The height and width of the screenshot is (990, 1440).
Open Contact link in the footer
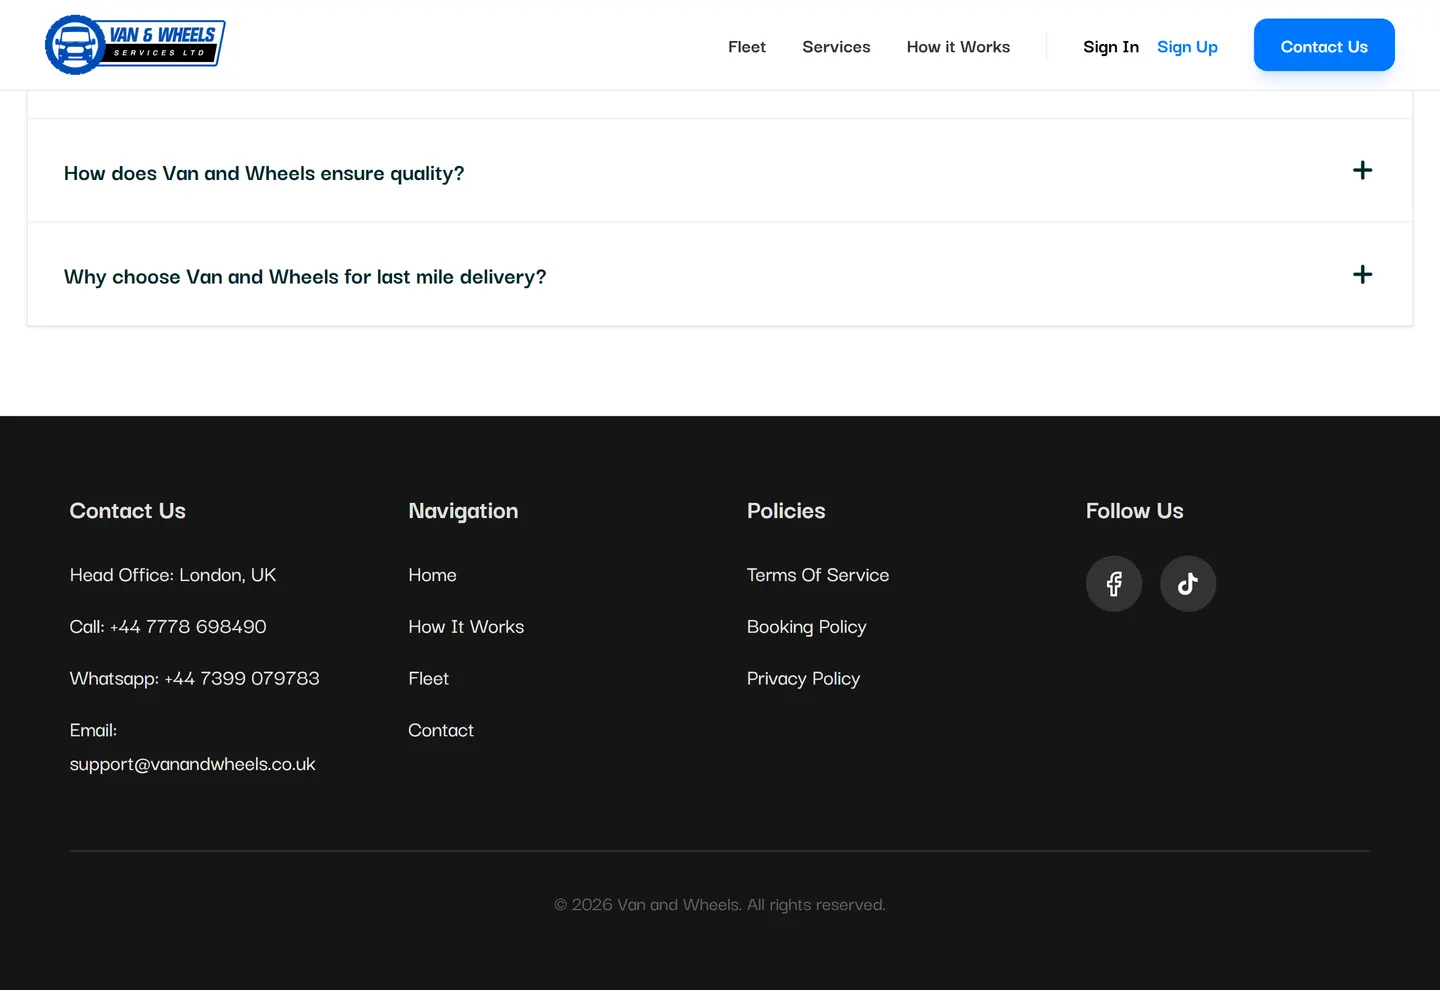point(441,731)
